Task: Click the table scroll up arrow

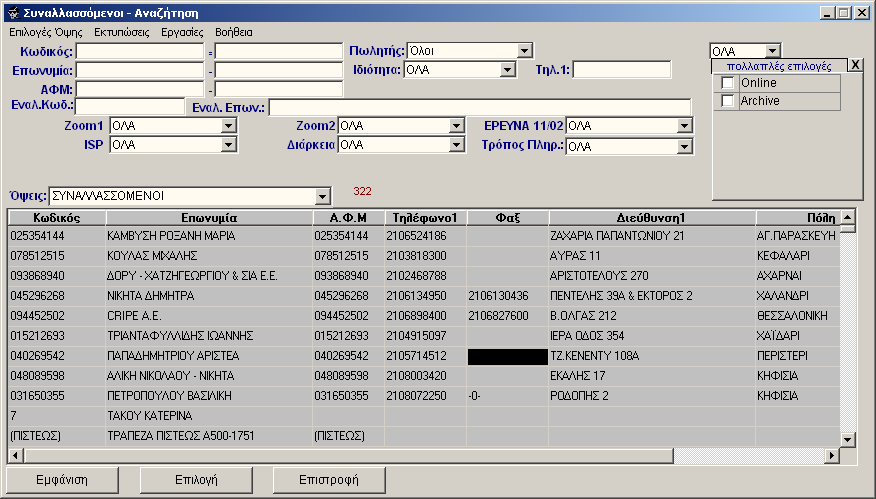Action: pyautogui.click(x=847, y=217)
